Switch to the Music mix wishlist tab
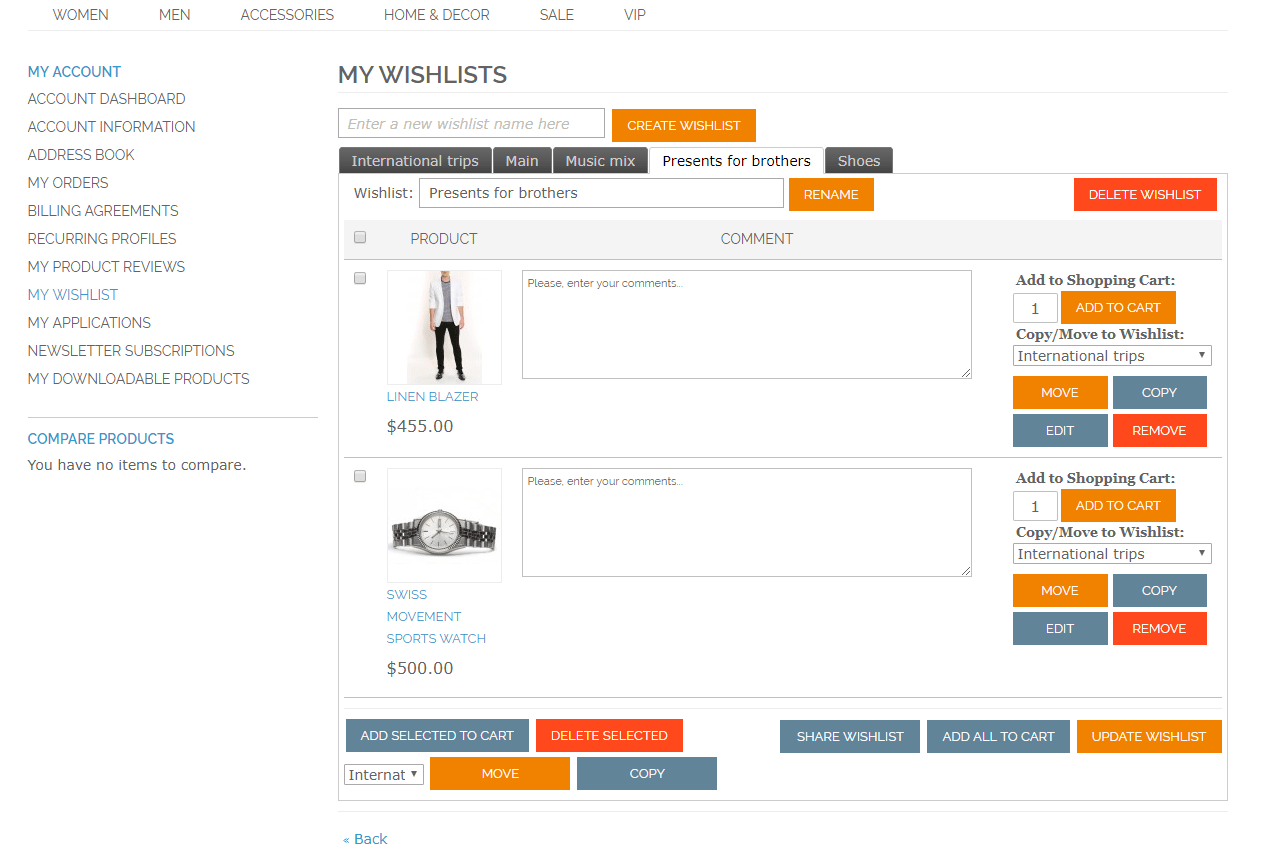The height and width of the screenshot is (857, 1273). coord(600,160)
